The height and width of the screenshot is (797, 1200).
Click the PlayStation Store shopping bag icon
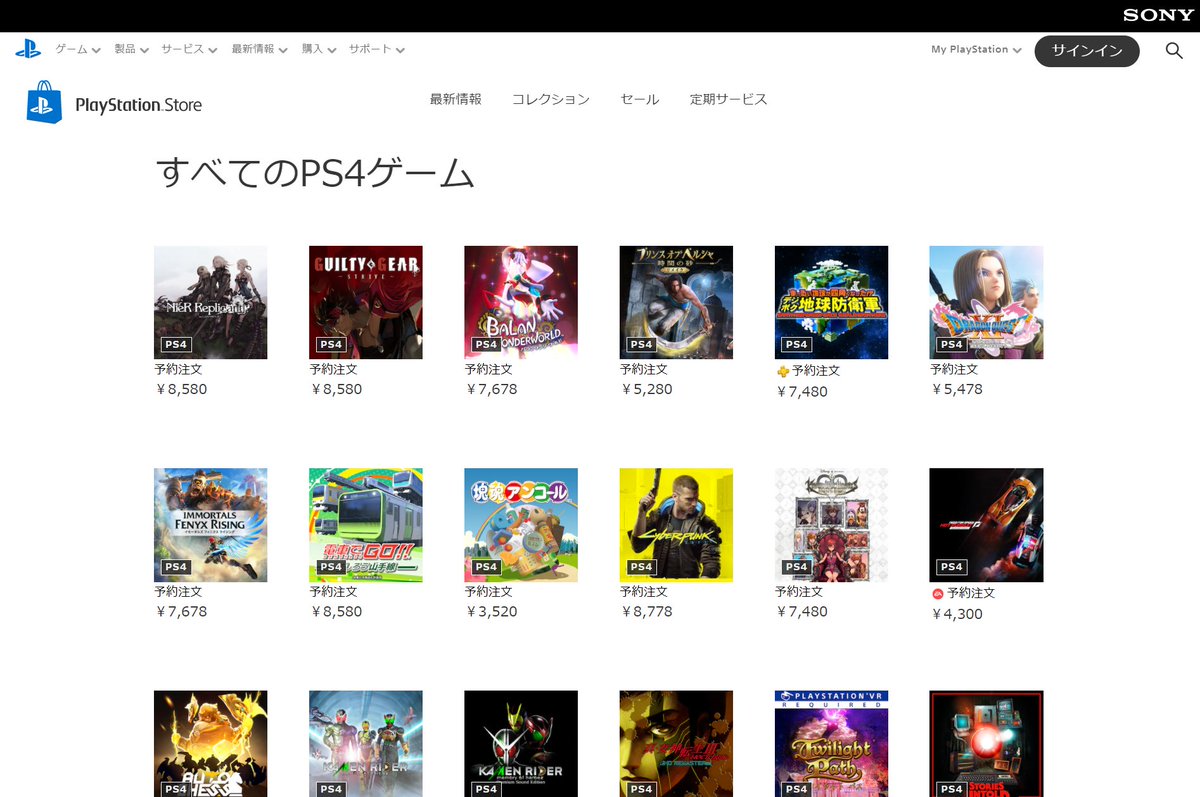[x=45, y=102]
